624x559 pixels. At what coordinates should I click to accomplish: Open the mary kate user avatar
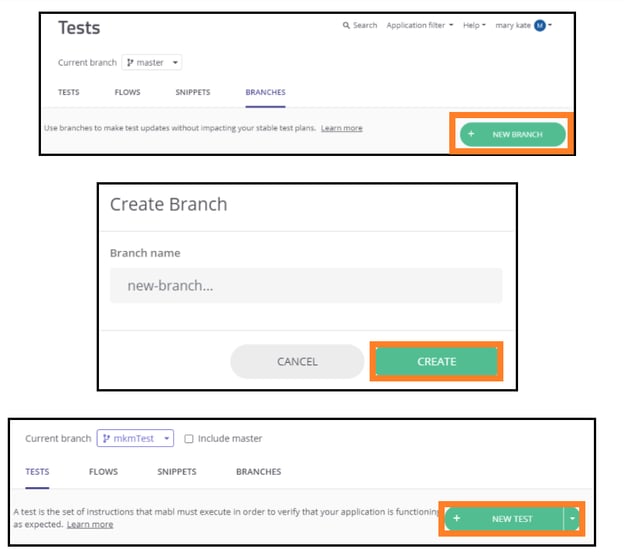(x=540, y=25)
